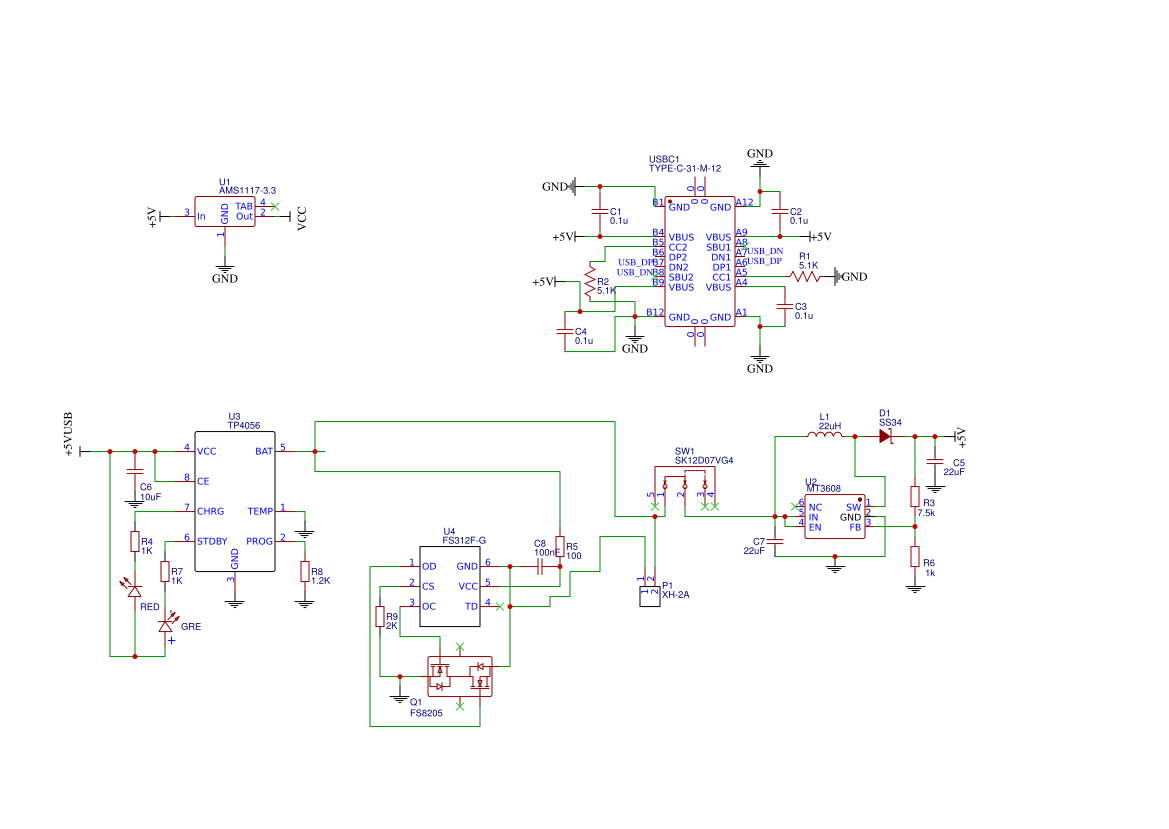Click the R6 resistor symbol
This screenshot has height=829, width=1169.
(x=915, y=556)
